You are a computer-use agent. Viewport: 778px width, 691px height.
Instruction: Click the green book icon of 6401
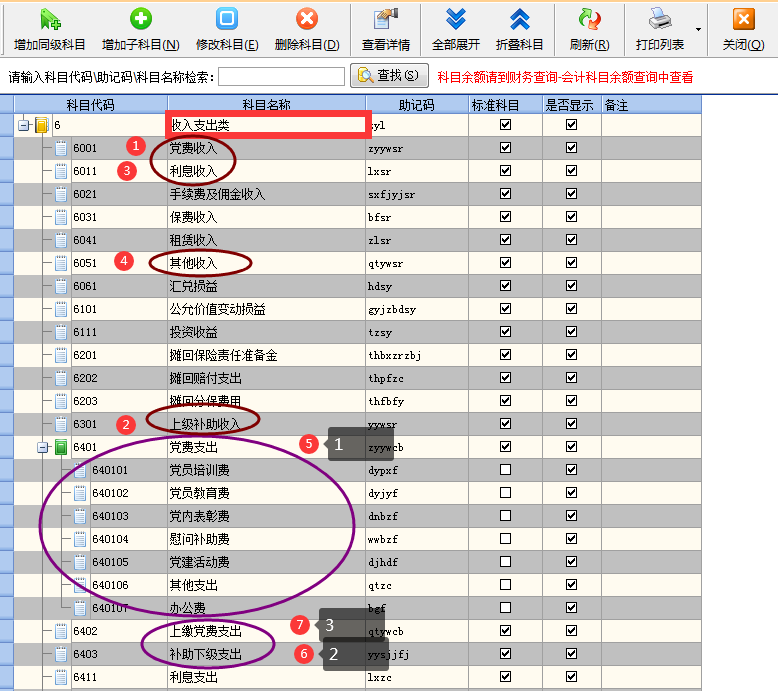tap(61, 447)
